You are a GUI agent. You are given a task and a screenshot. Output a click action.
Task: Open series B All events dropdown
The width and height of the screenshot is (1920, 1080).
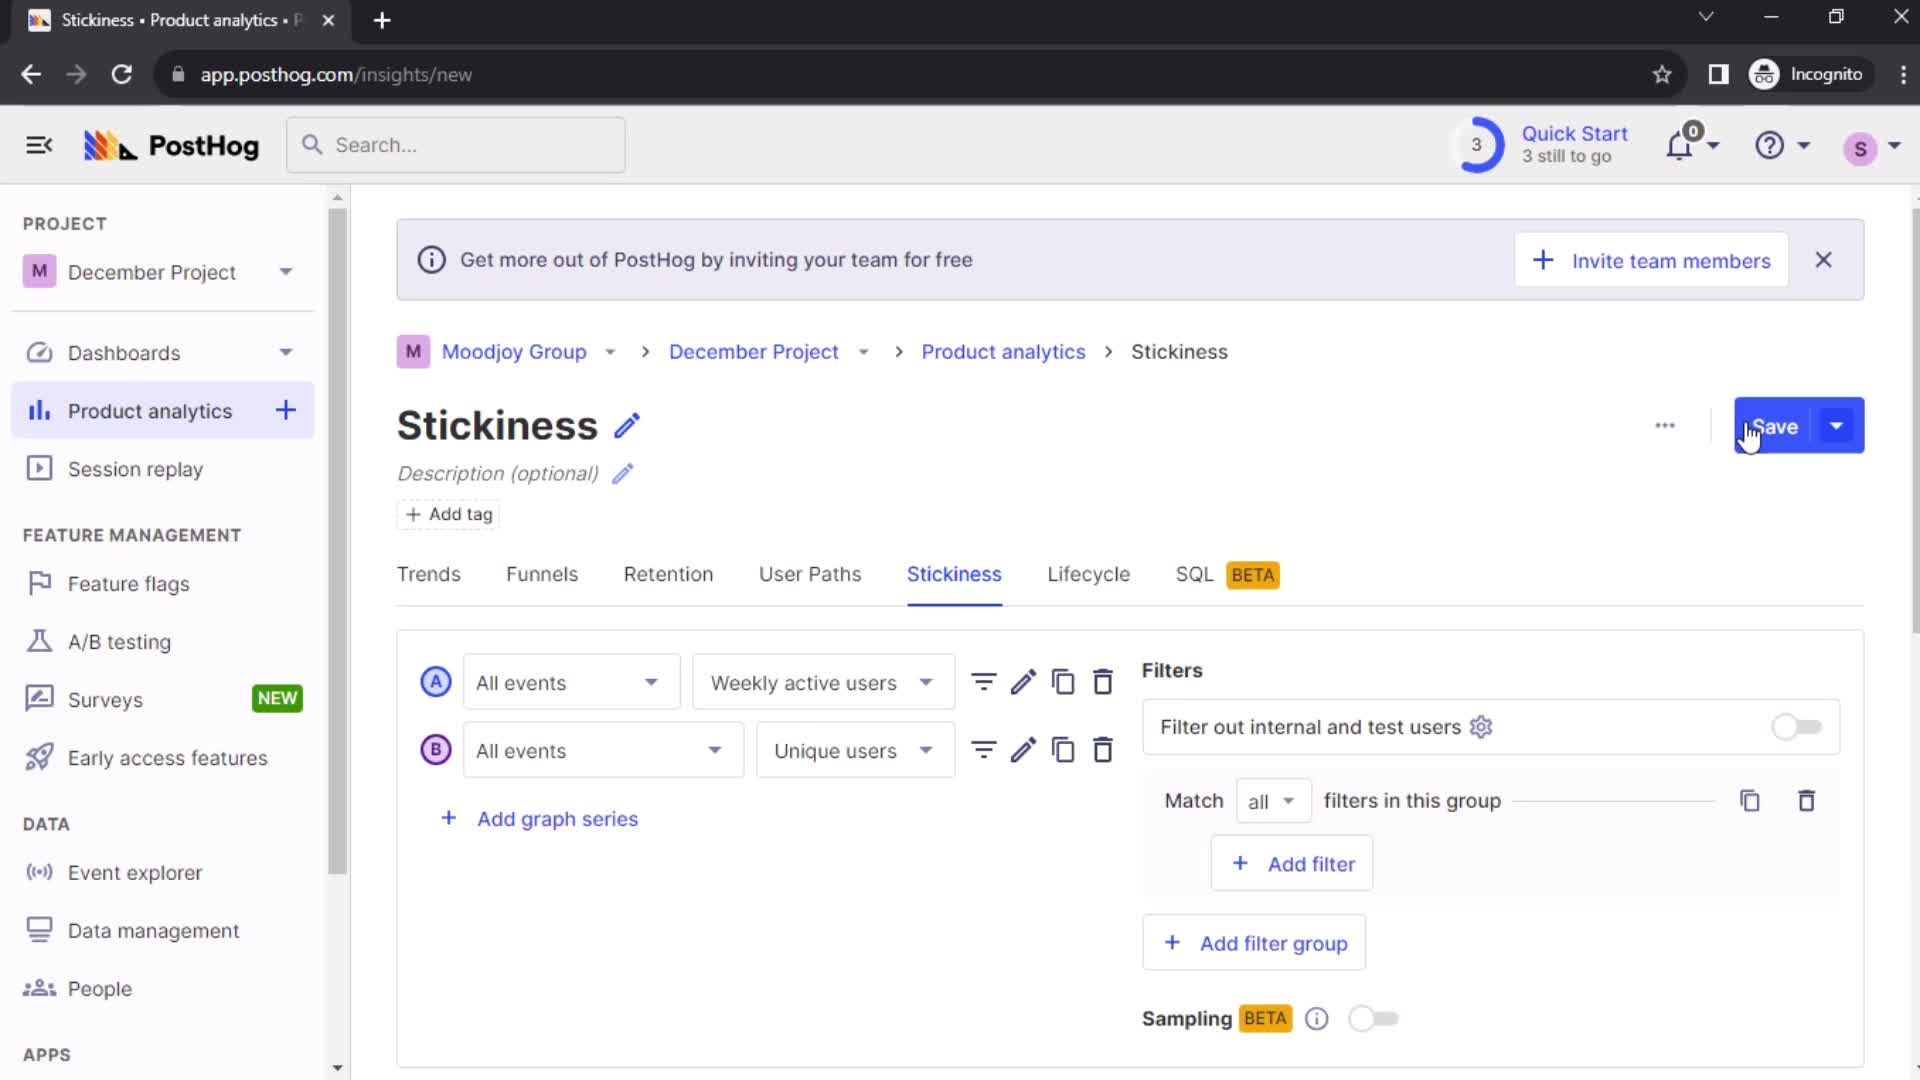point(603,750)
